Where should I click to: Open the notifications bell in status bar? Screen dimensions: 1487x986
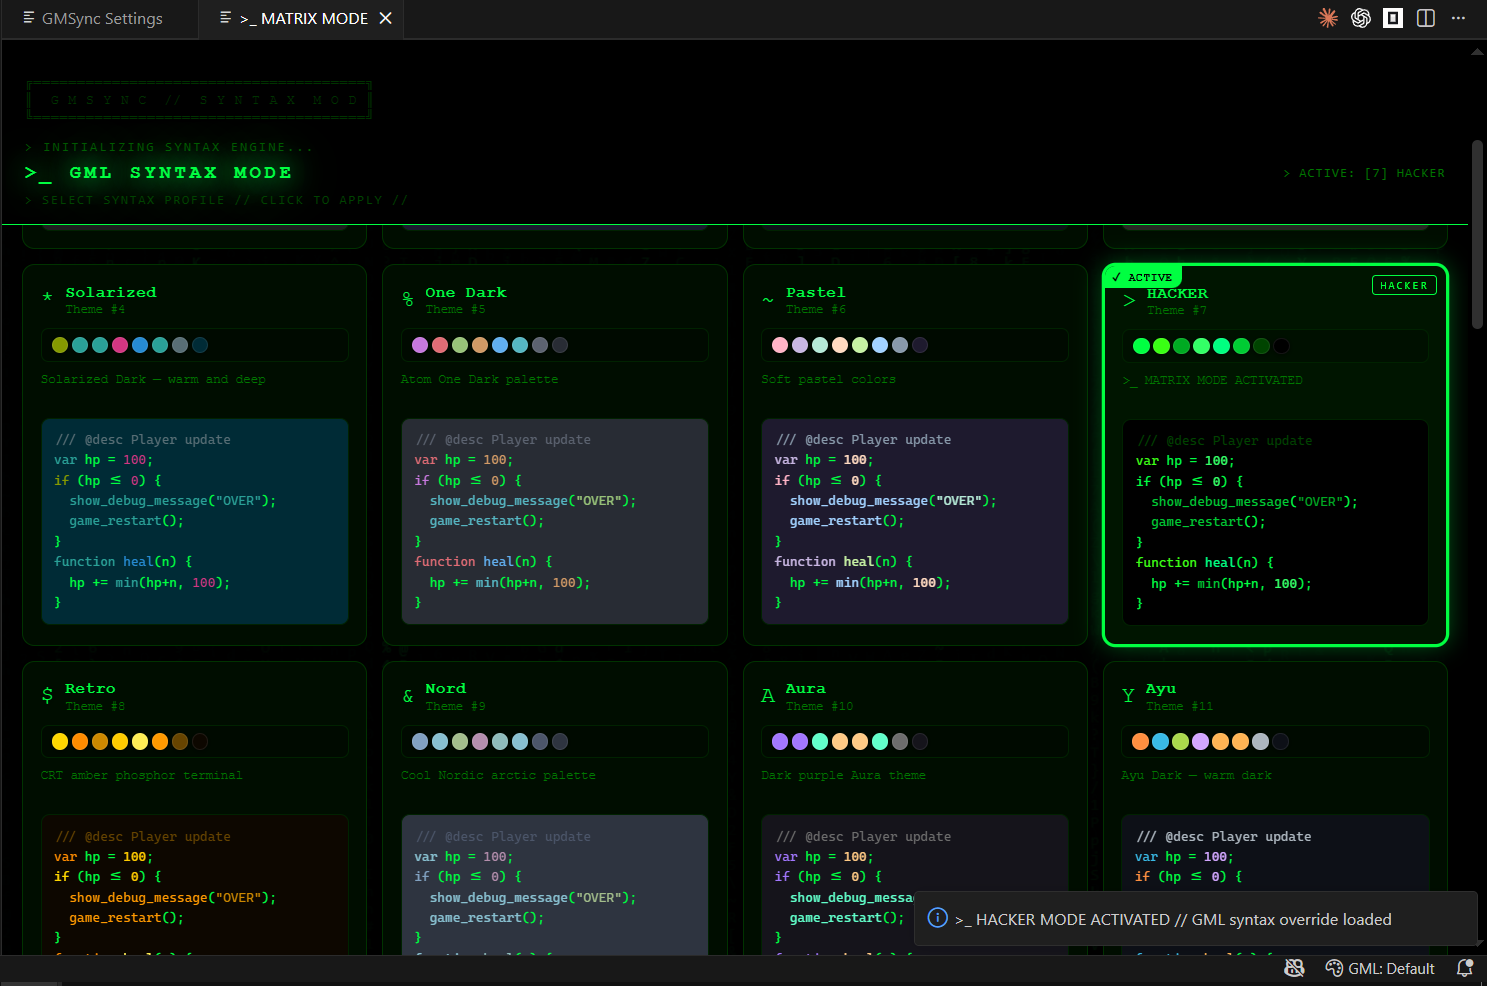click(x=1465, y=968)
